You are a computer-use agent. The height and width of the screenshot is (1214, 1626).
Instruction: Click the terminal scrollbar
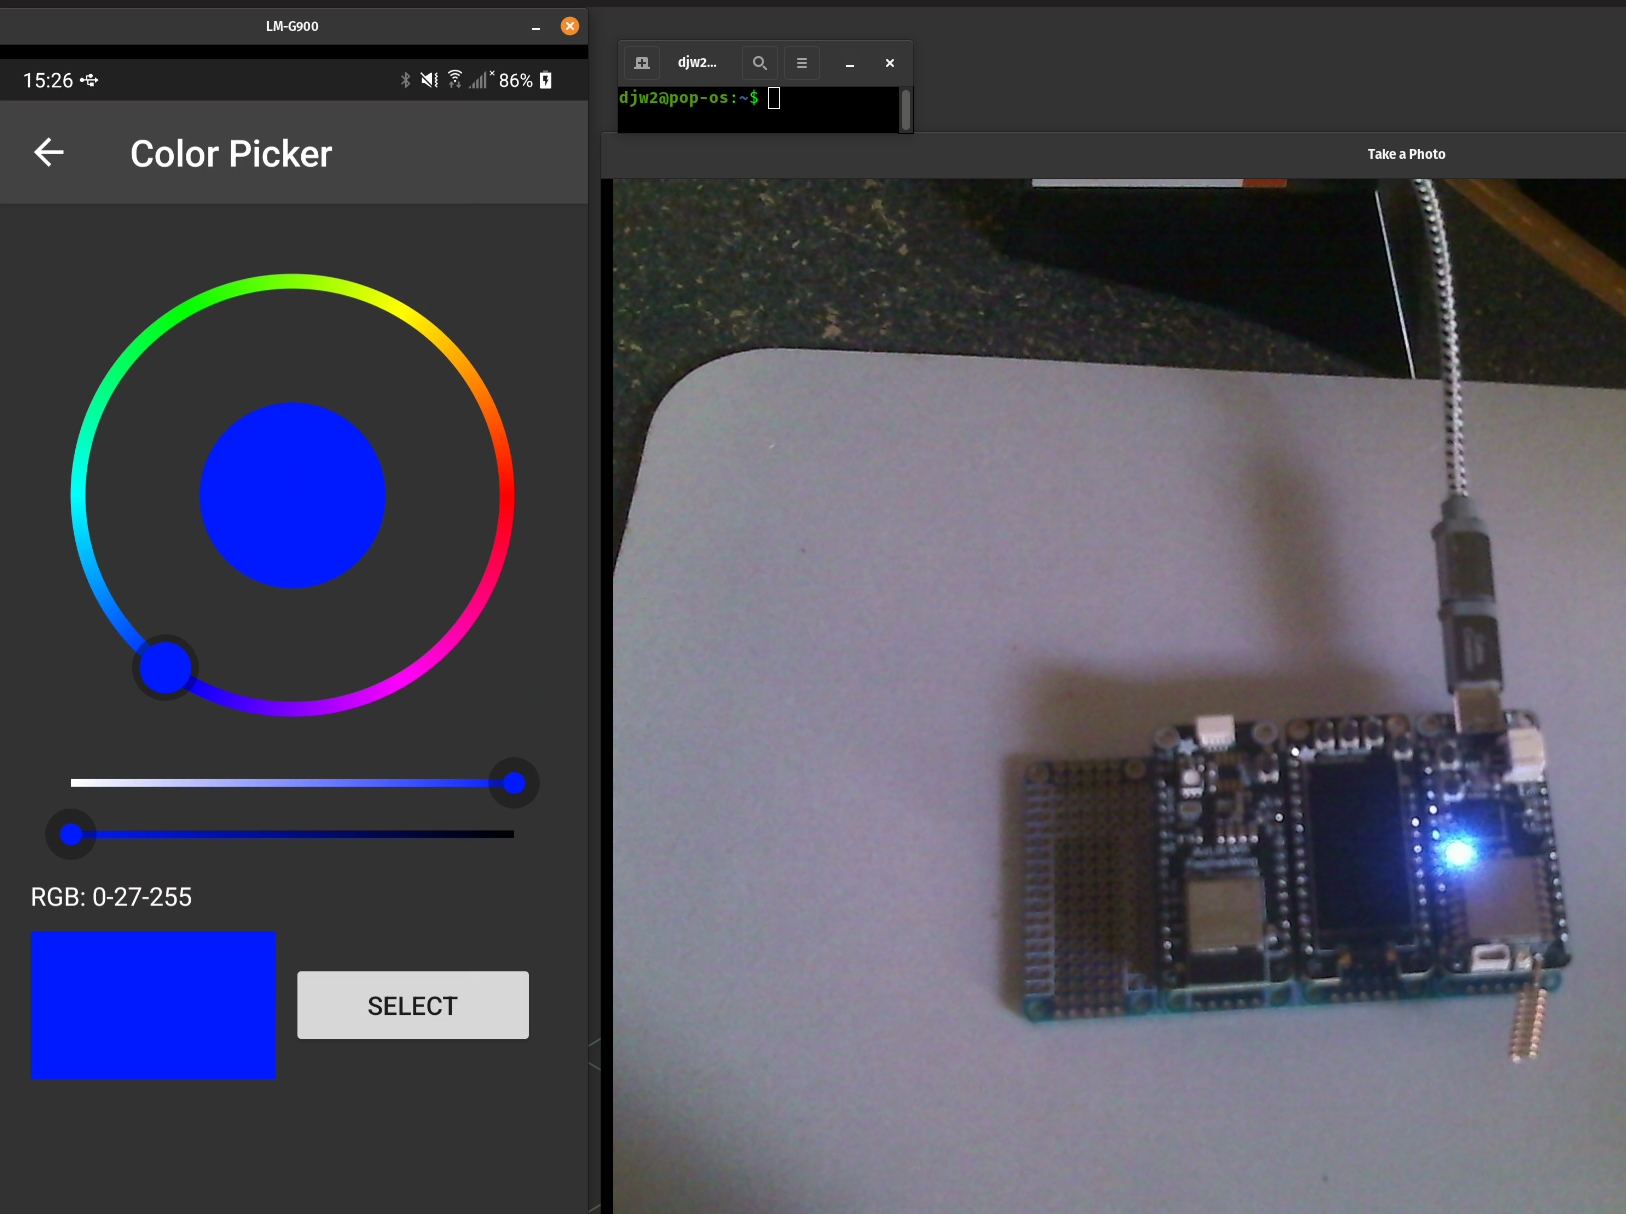pos(905,109)
